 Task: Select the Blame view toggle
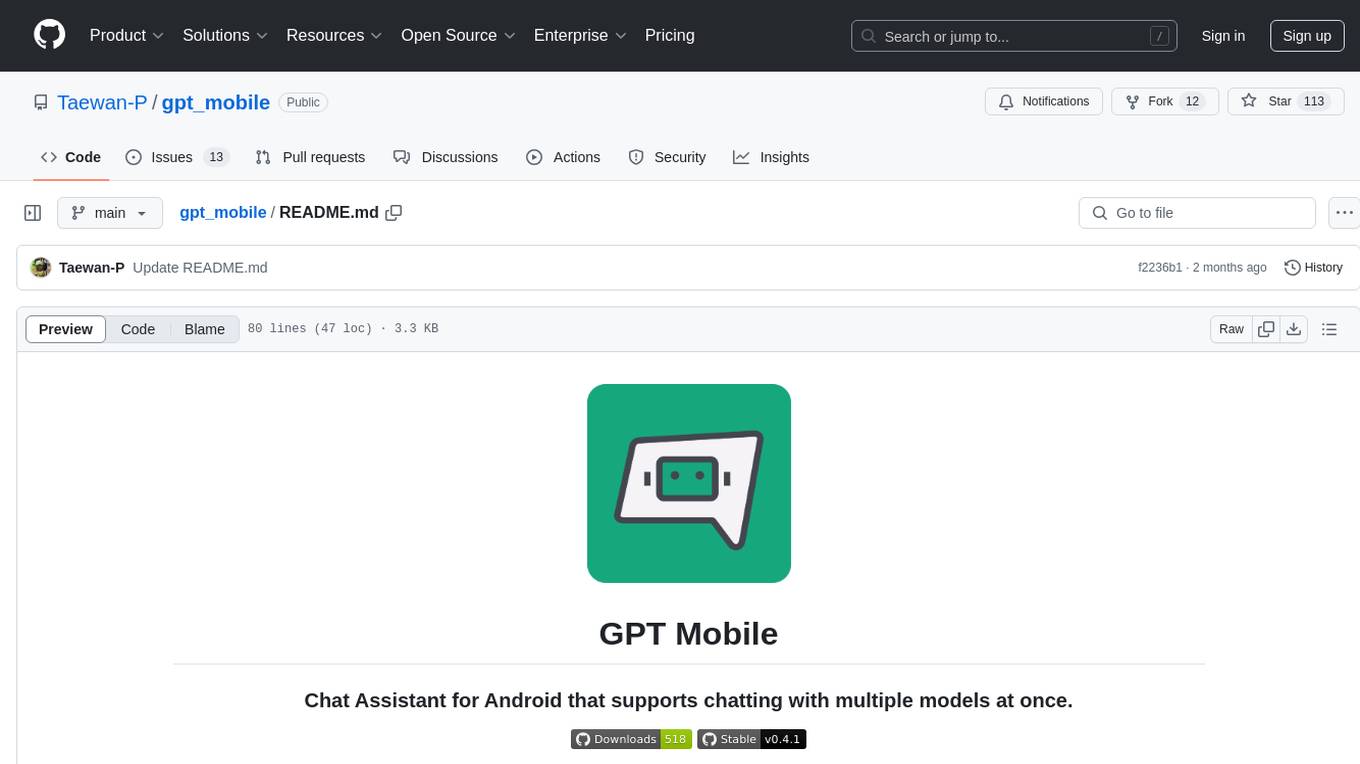(205, 329)
